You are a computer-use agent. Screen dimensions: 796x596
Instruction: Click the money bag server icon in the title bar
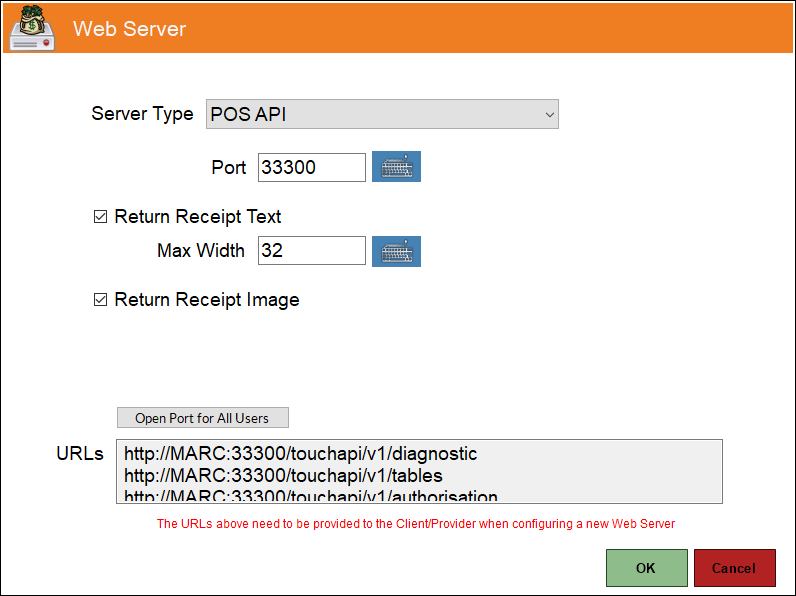[32, 27]
